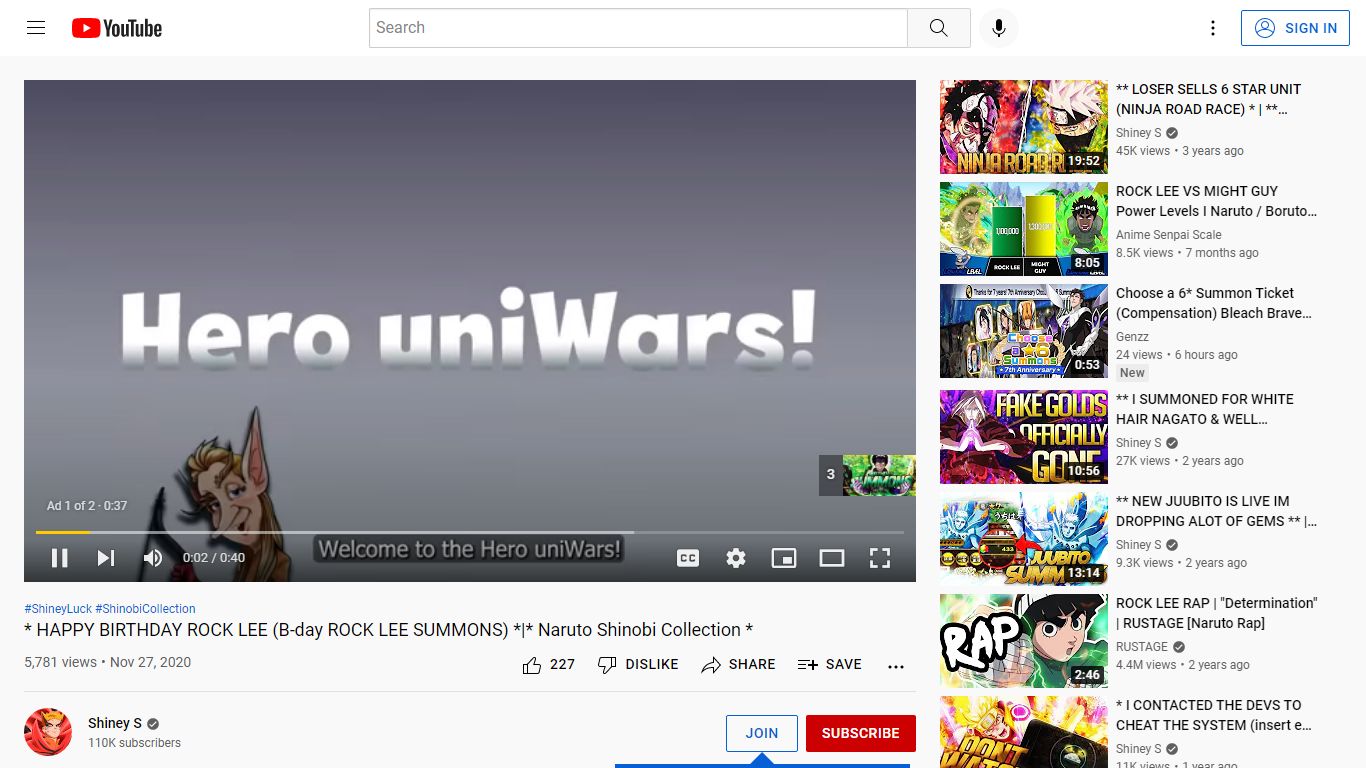Image resolution: width=1366 pixels, height=768 pixels.
Task: Open the ROCK LEE RAP video thumbnail
Action: click(1024, 641)
